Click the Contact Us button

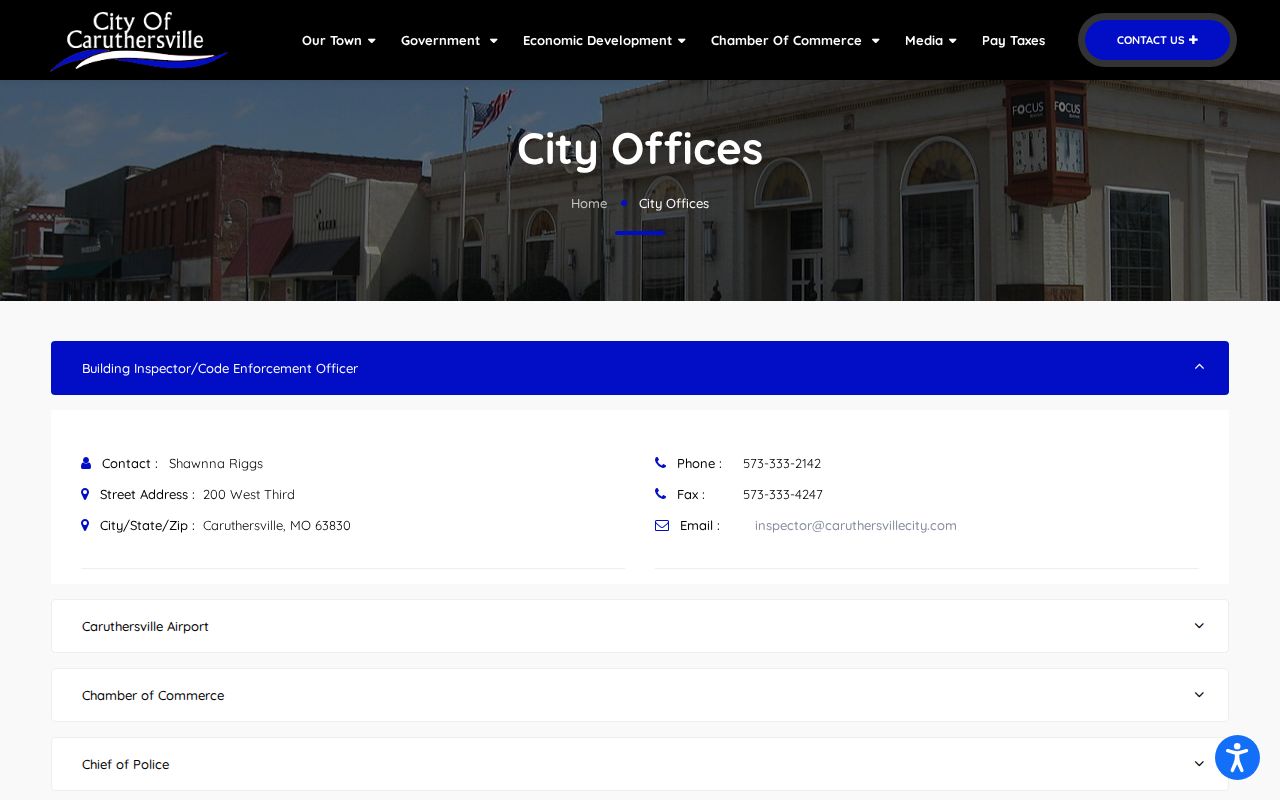tap(1157, 40)
